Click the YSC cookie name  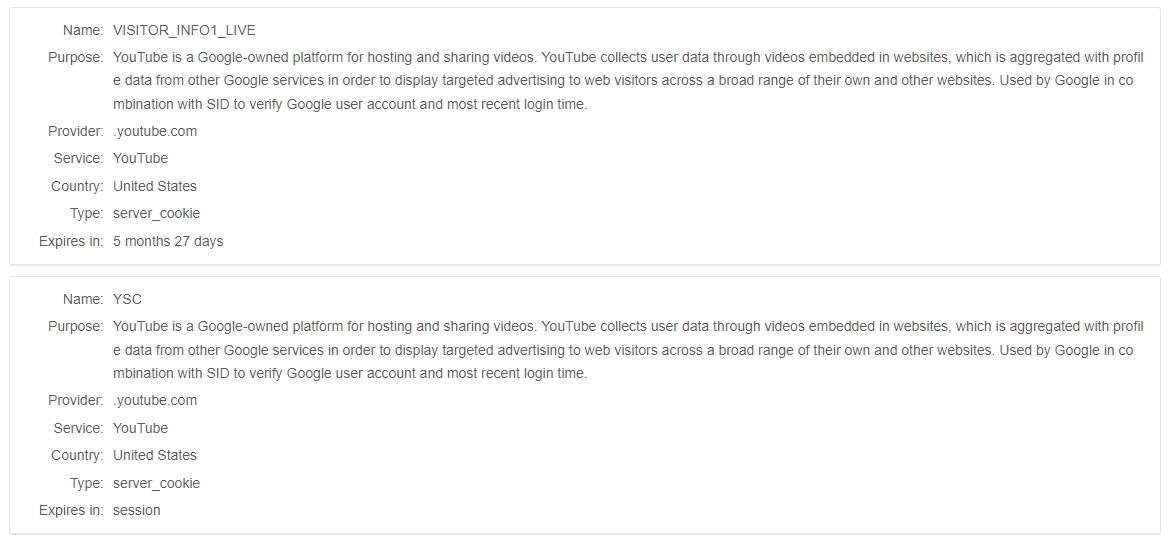(127, 299)
